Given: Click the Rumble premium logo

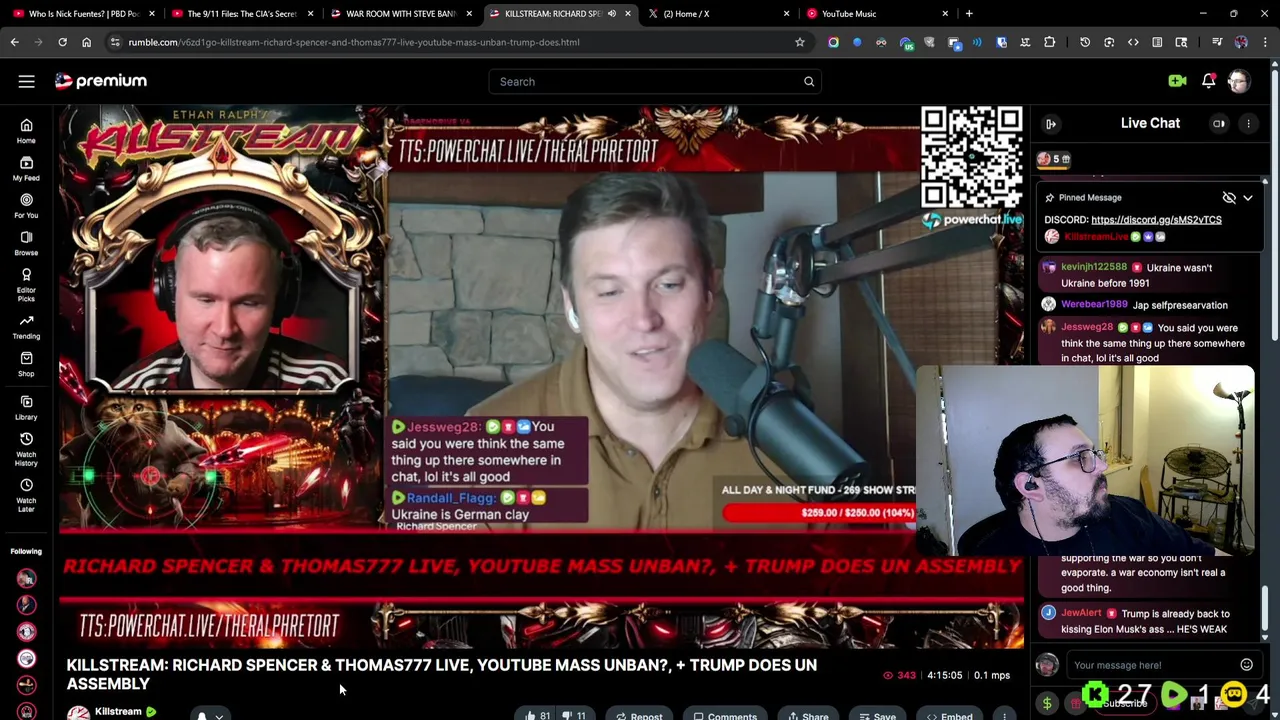Looking at the screenshot, I should point(100,81).
